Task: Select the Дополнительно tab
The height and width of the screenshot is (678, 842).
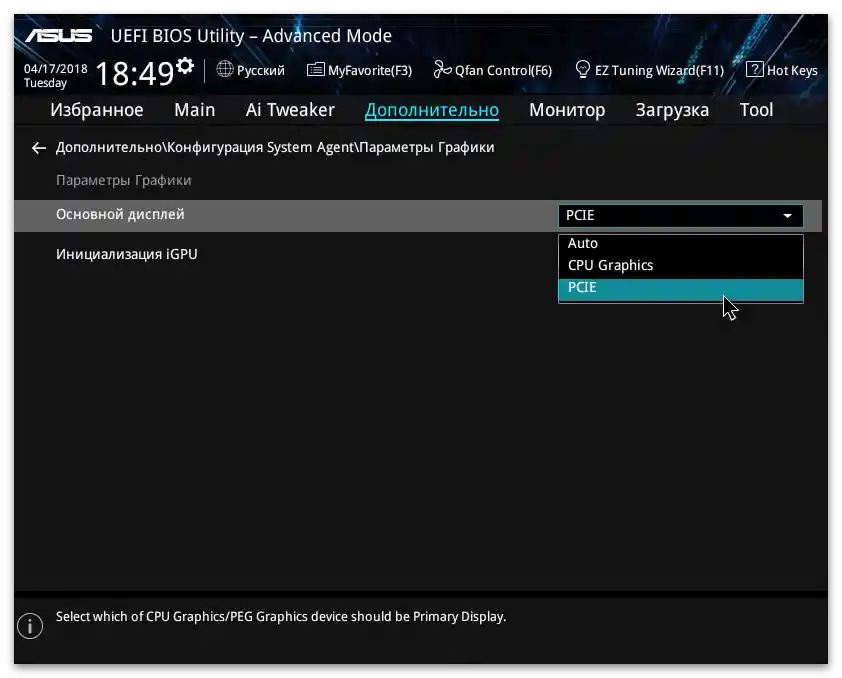Action: (432, 110)
